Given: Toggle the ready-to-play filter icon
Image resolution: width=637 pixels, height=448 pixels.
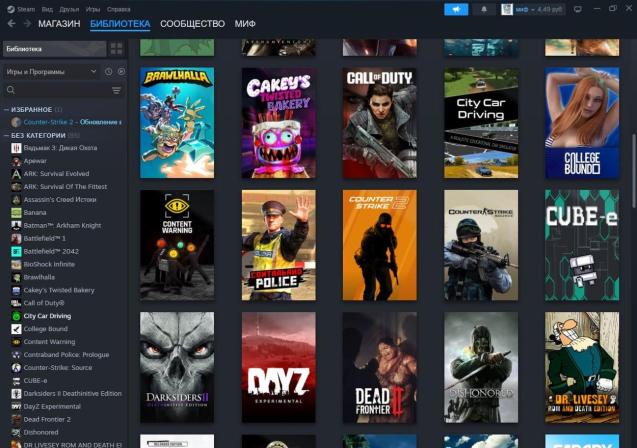Looking at the screenshot, I should point(120,72).
